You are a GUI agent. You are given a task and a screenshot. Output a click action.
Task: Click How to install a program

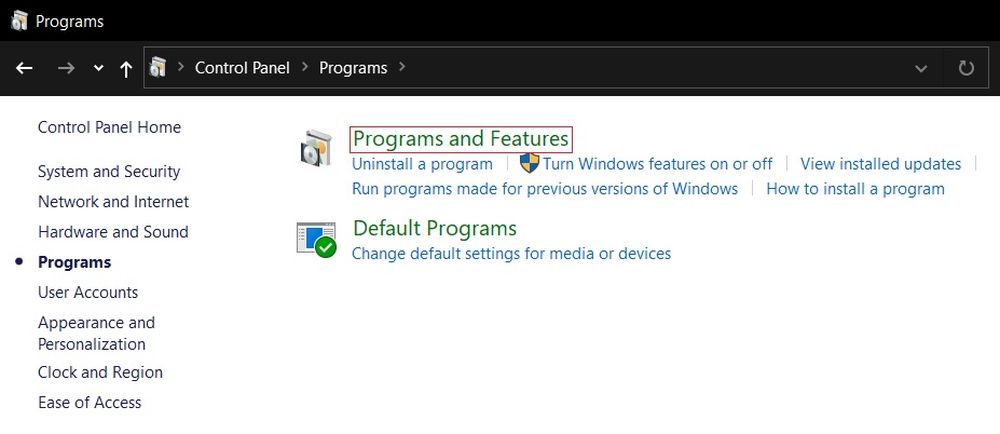(855, 189)
